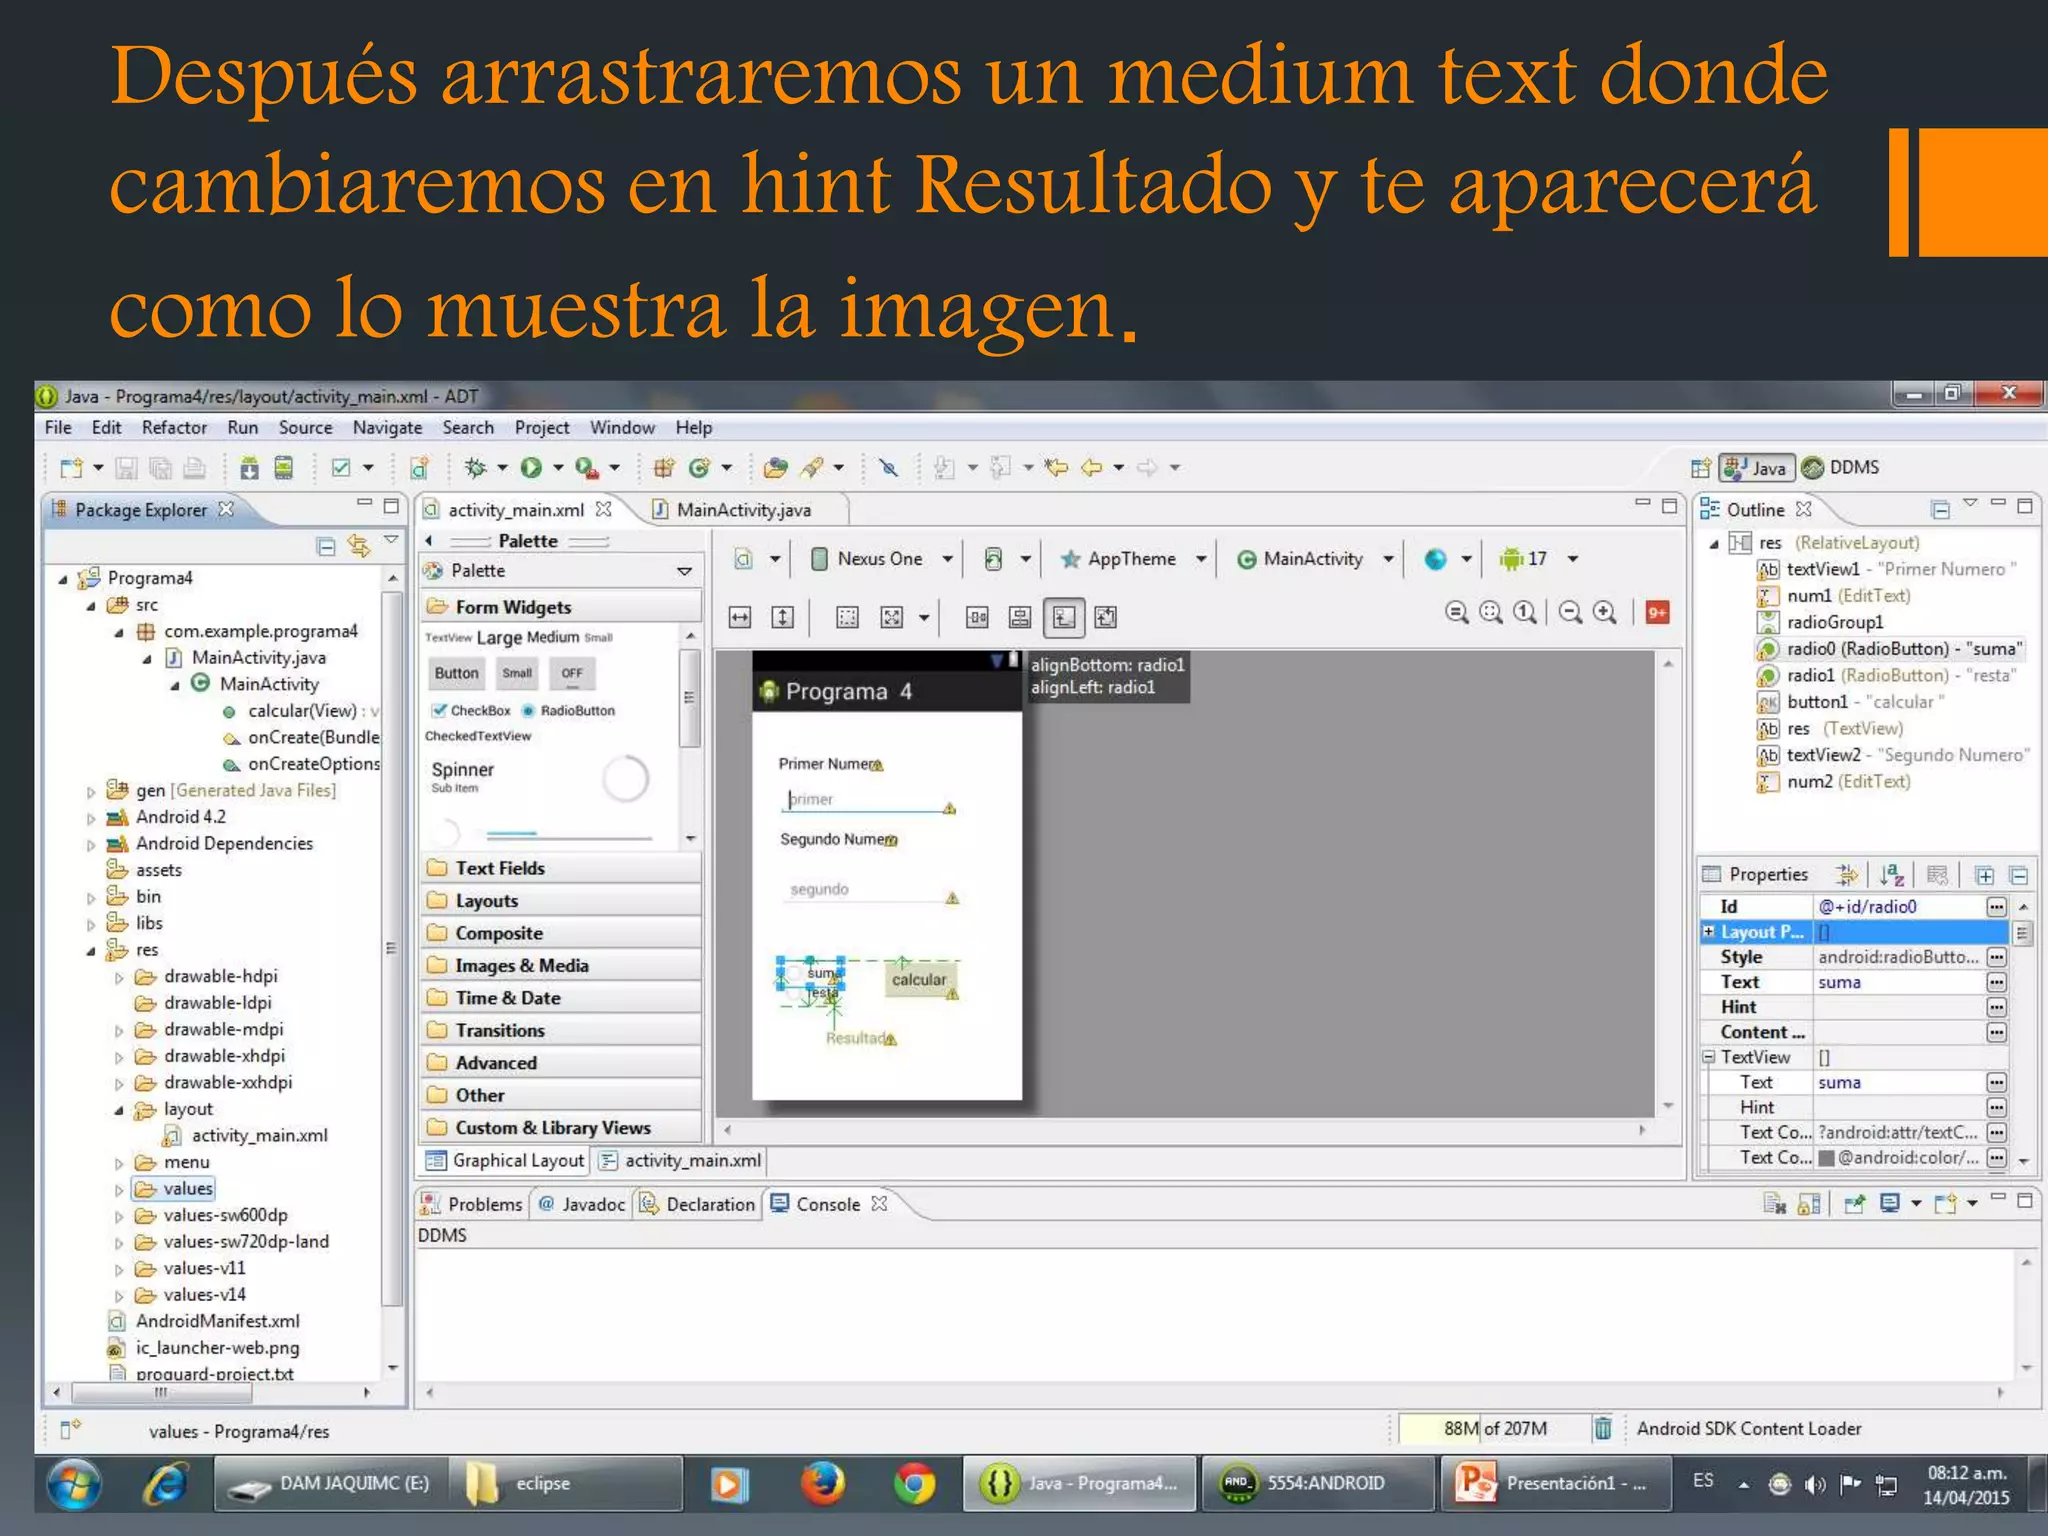Expand the gen Generated Java Files folder

point(91,791)
